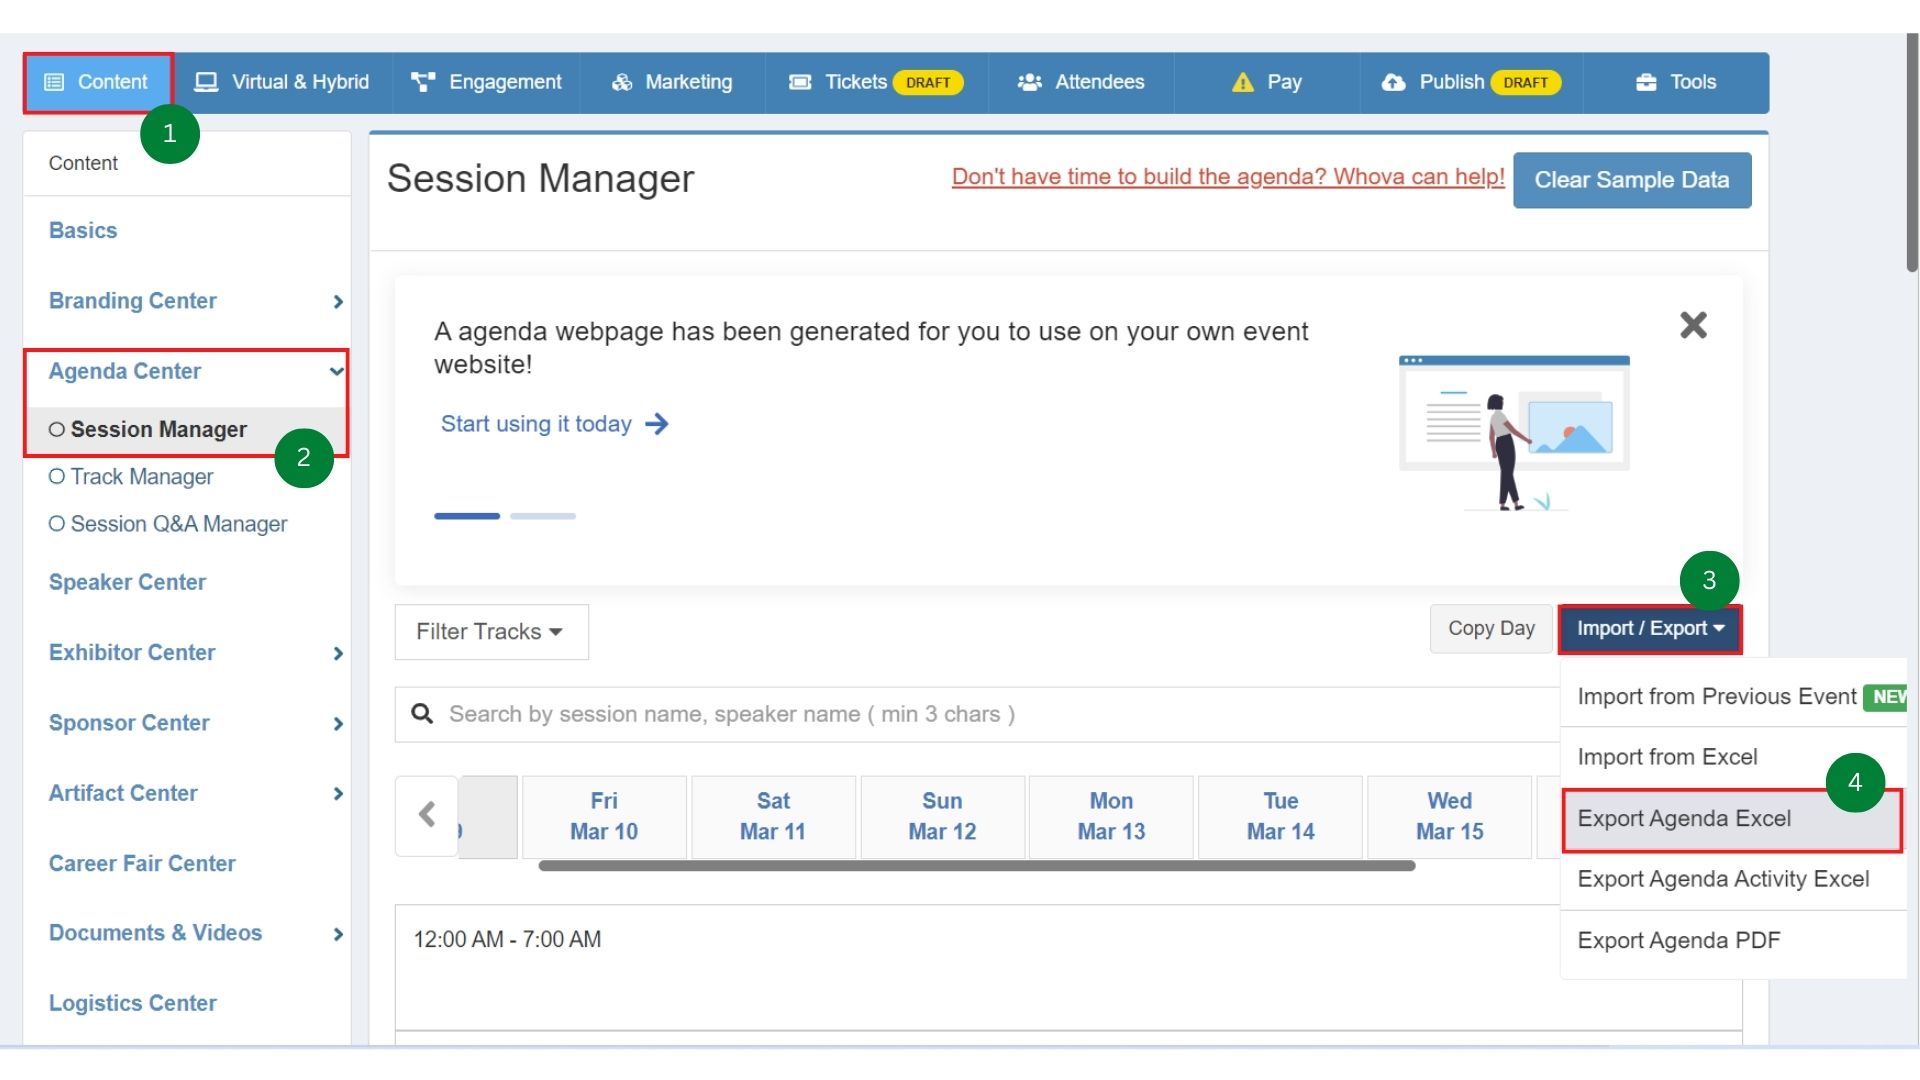The image size is (1920, 1080).
Task: Select Session Manager radio option
Action: [57, 430]
